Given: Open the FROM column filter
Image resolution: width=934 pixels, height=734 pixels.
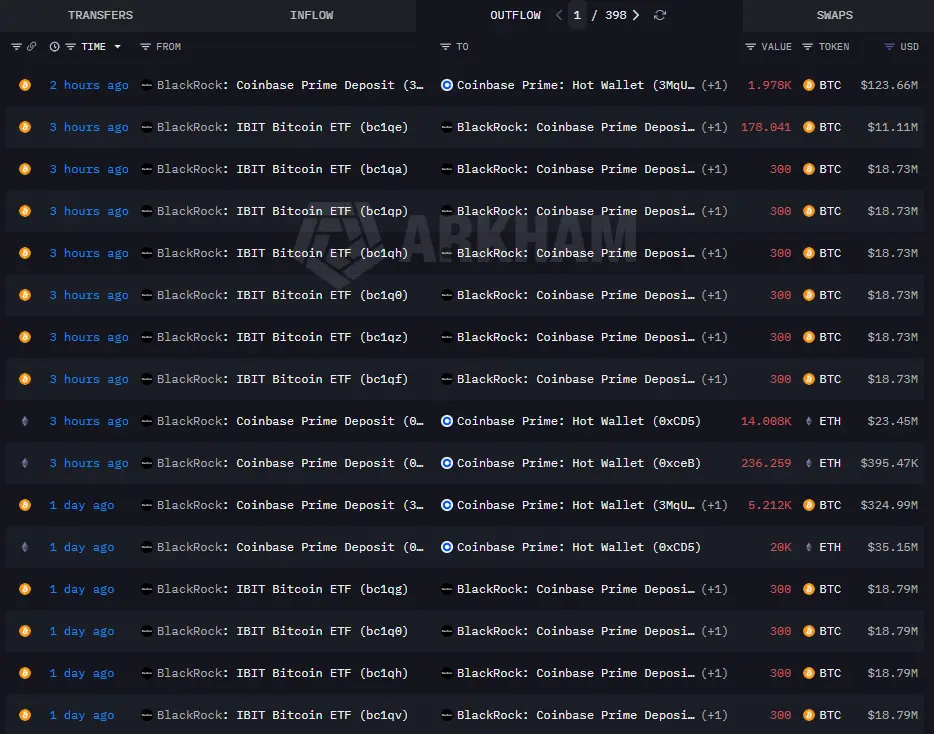Looking at the screenshot, I should coord(145,46).
